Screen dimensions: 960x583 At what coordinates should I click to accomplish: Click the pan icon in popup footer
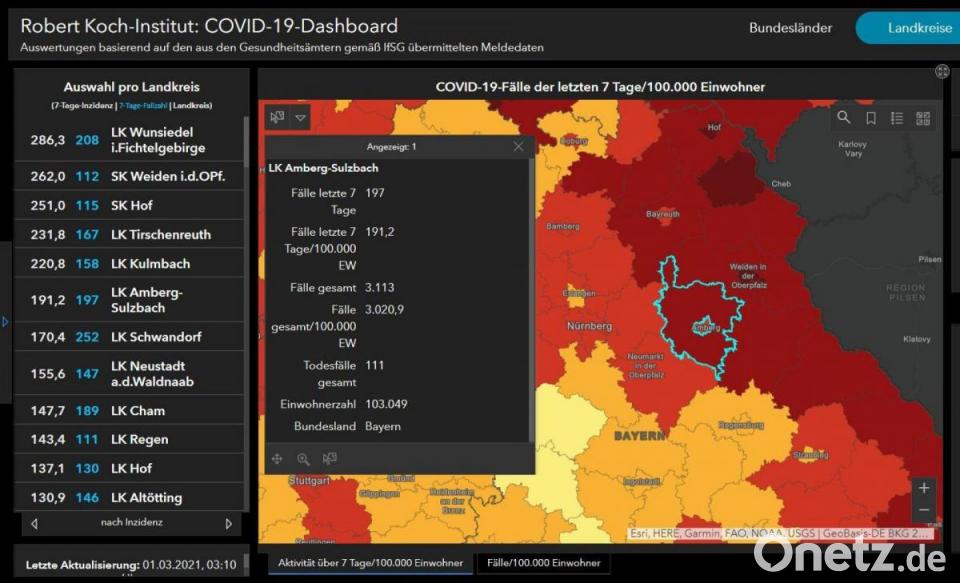tap(277, 459)
